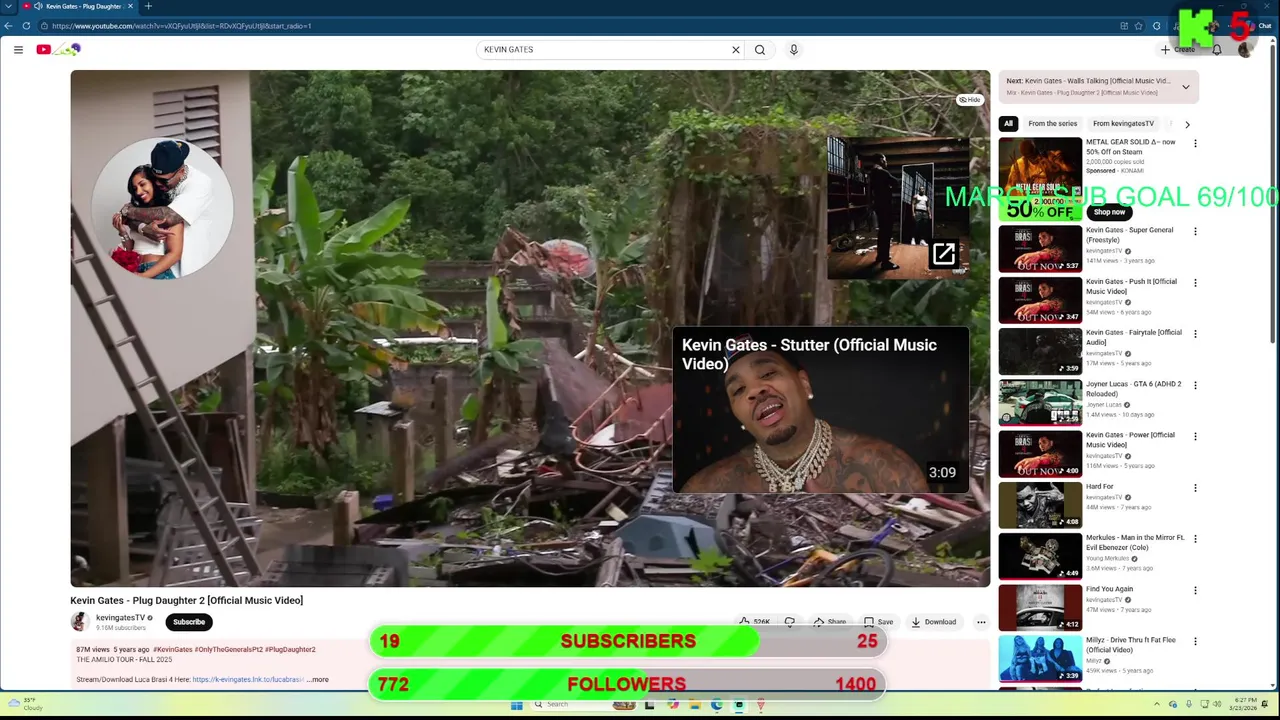
Task: Open the k-evingates.lnk.to stream link
Action: 248,680
